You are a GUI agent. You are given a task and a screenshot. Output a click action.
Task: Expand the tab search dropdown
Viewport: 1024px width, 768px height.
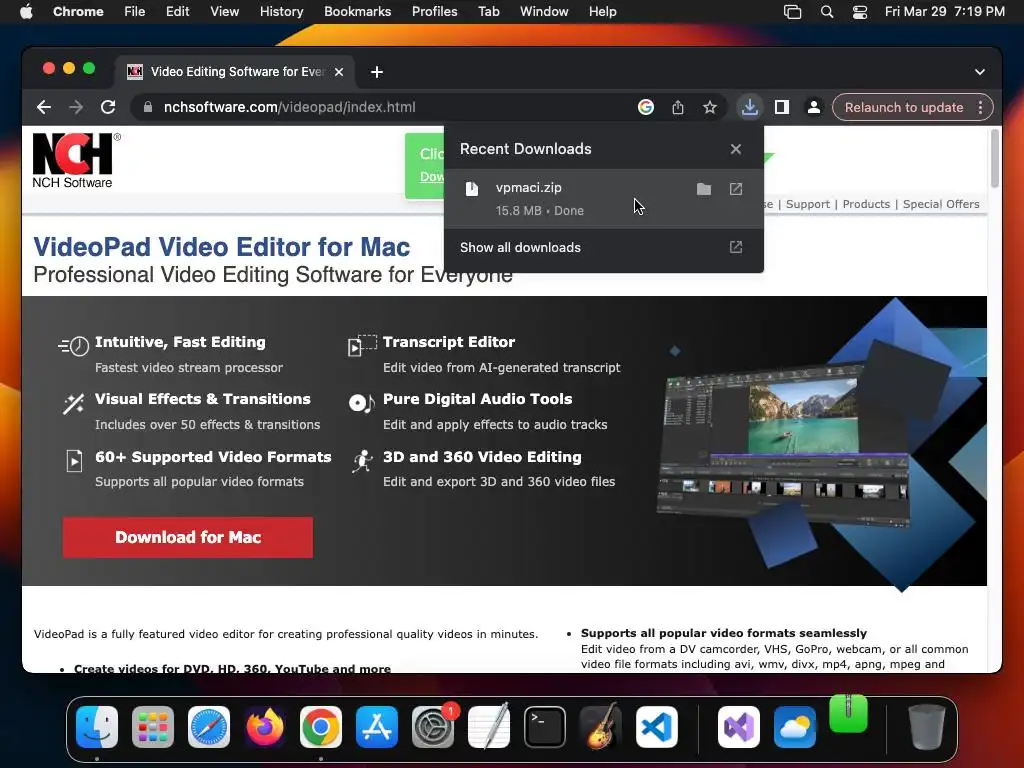(980, 72)
